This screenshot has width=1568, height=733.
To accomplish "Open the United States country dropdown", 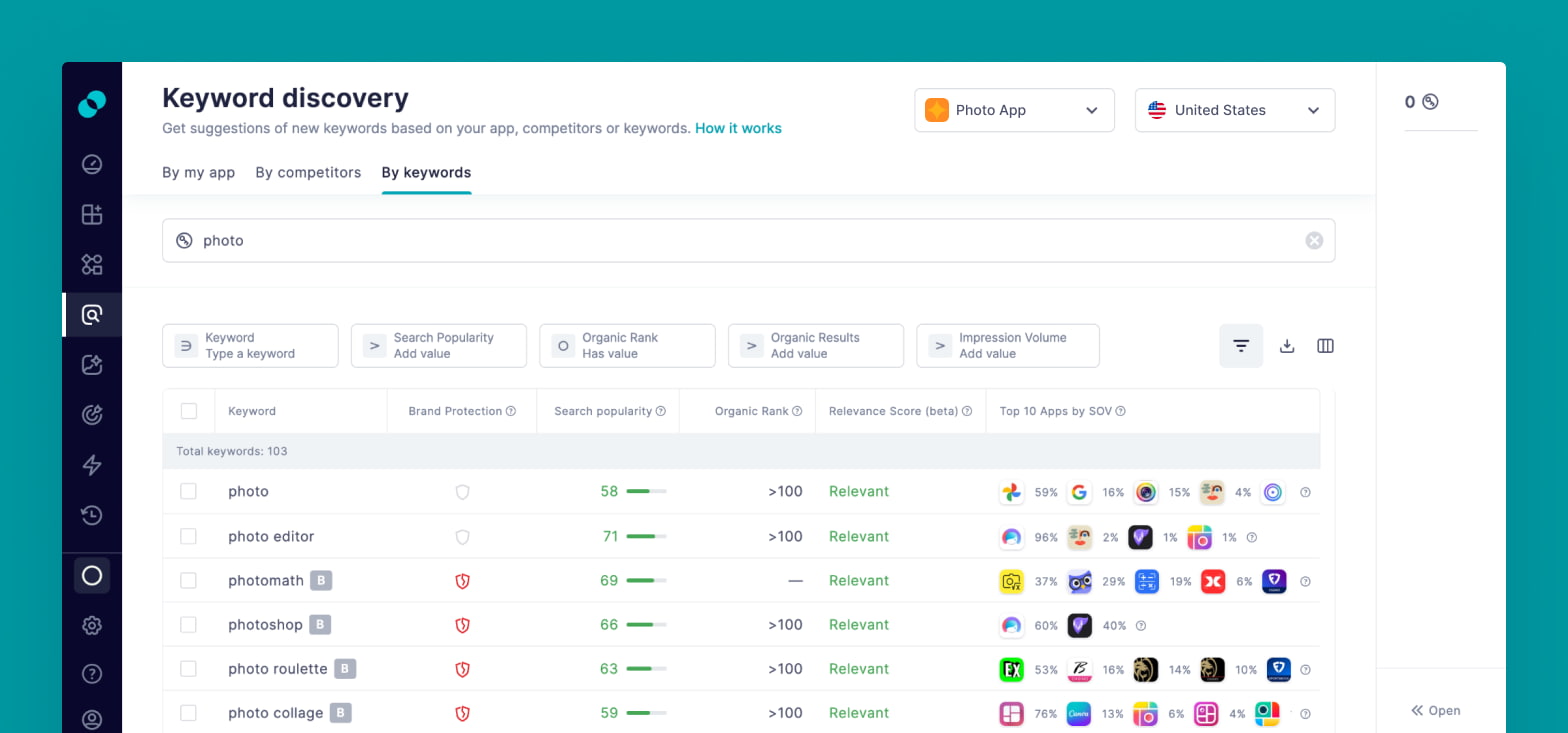I will (x=1234, y=110).
